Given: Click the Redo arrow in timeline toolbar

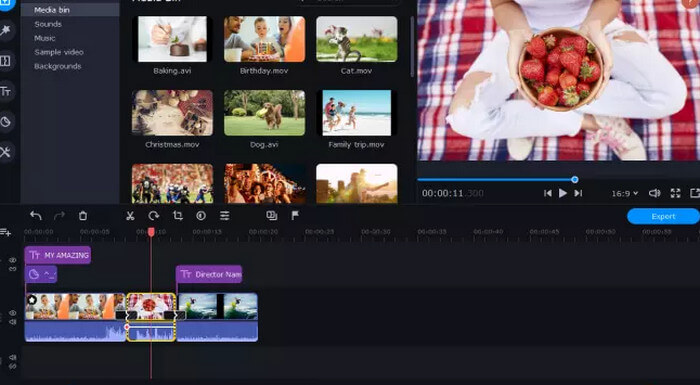Looking at the screenshot, I should coord(59,216).
